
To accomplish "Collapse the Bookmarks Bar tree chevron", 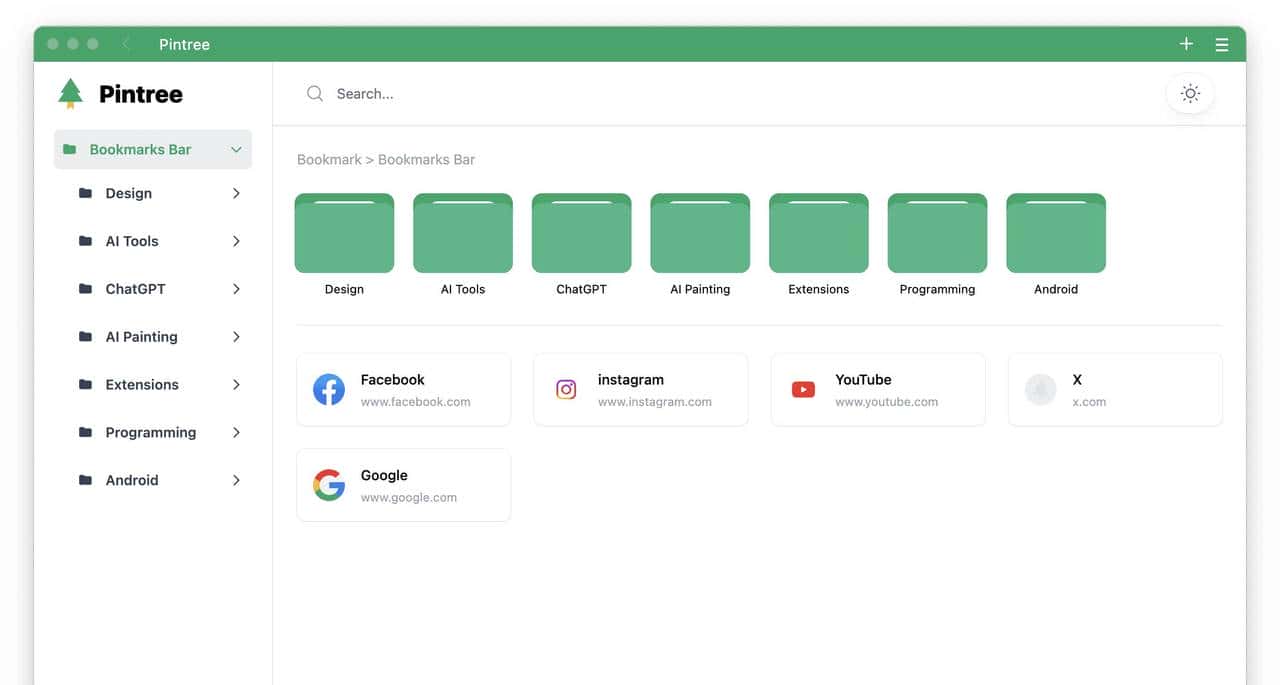I will (x=236, y=150).
